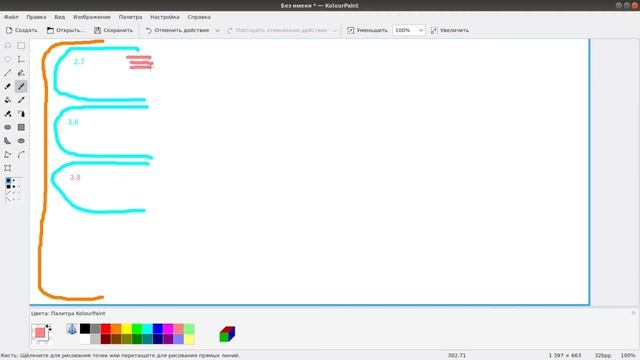Select the Ellipse tool
This screenshot has height=360, width=640.
pyautogui.click(x=21, y=141)
